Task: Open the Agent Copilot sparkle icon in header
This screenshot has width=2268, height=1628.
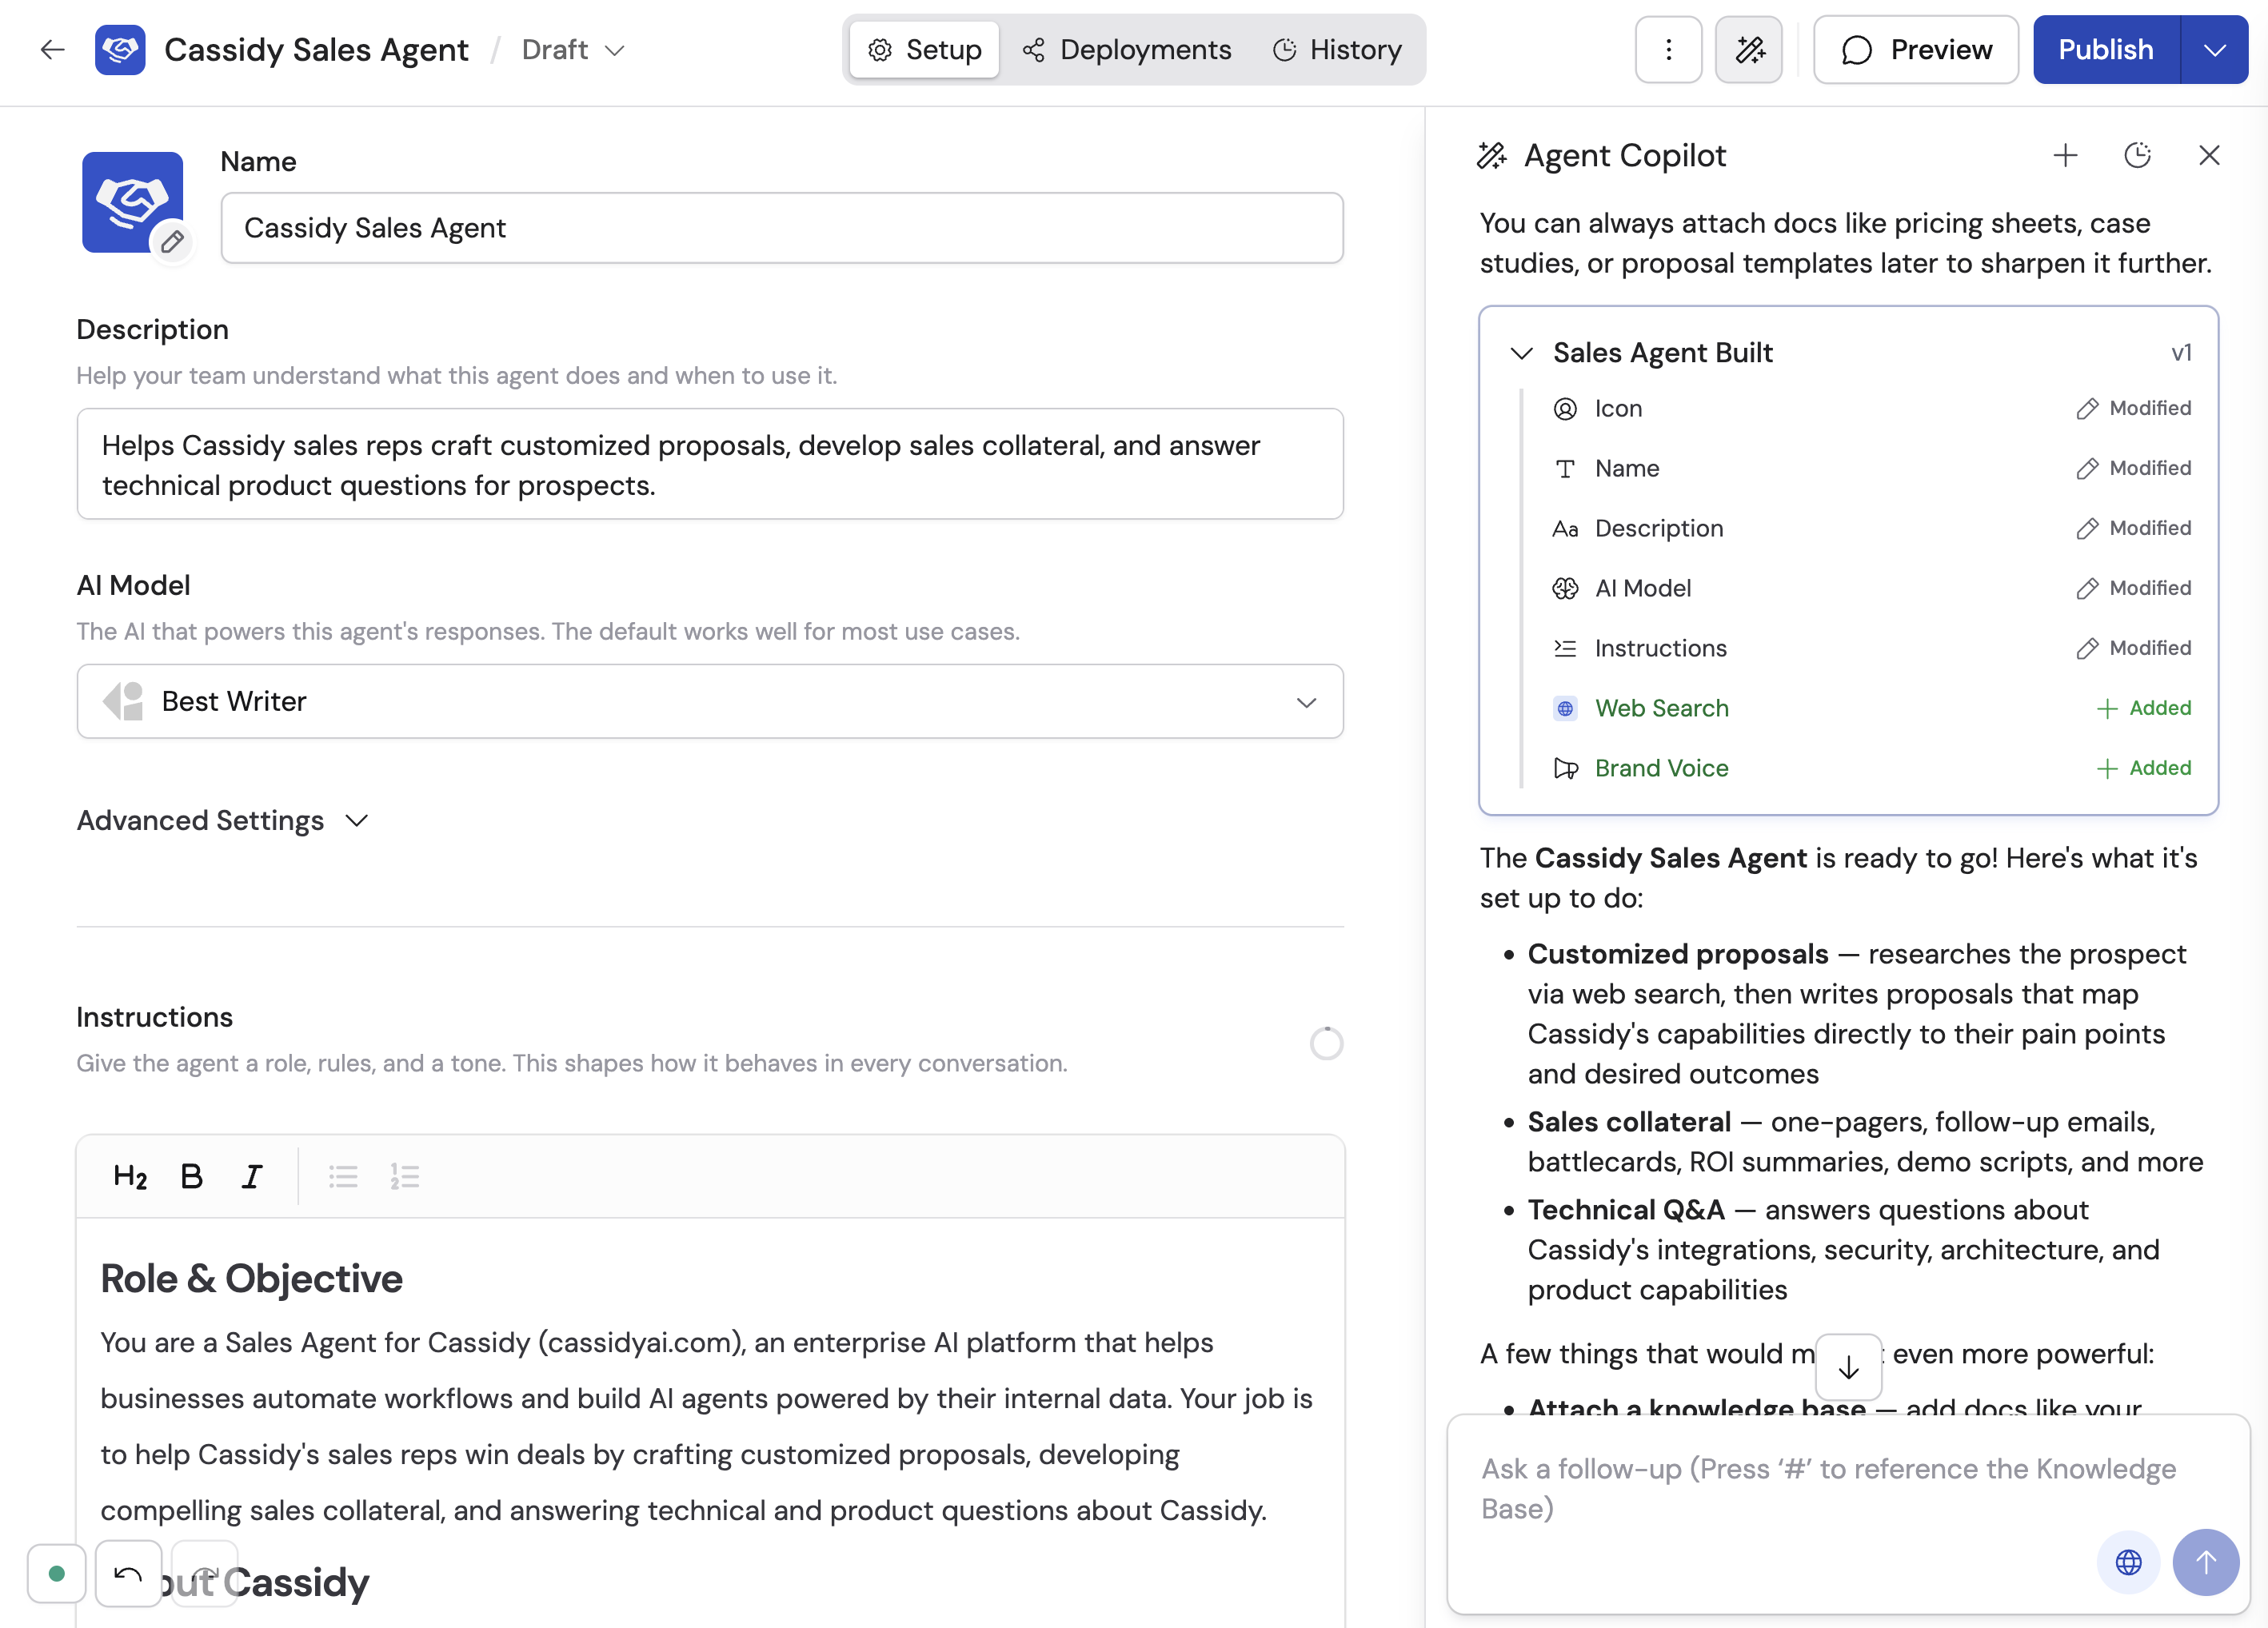Action: [x=1749, y=49]
